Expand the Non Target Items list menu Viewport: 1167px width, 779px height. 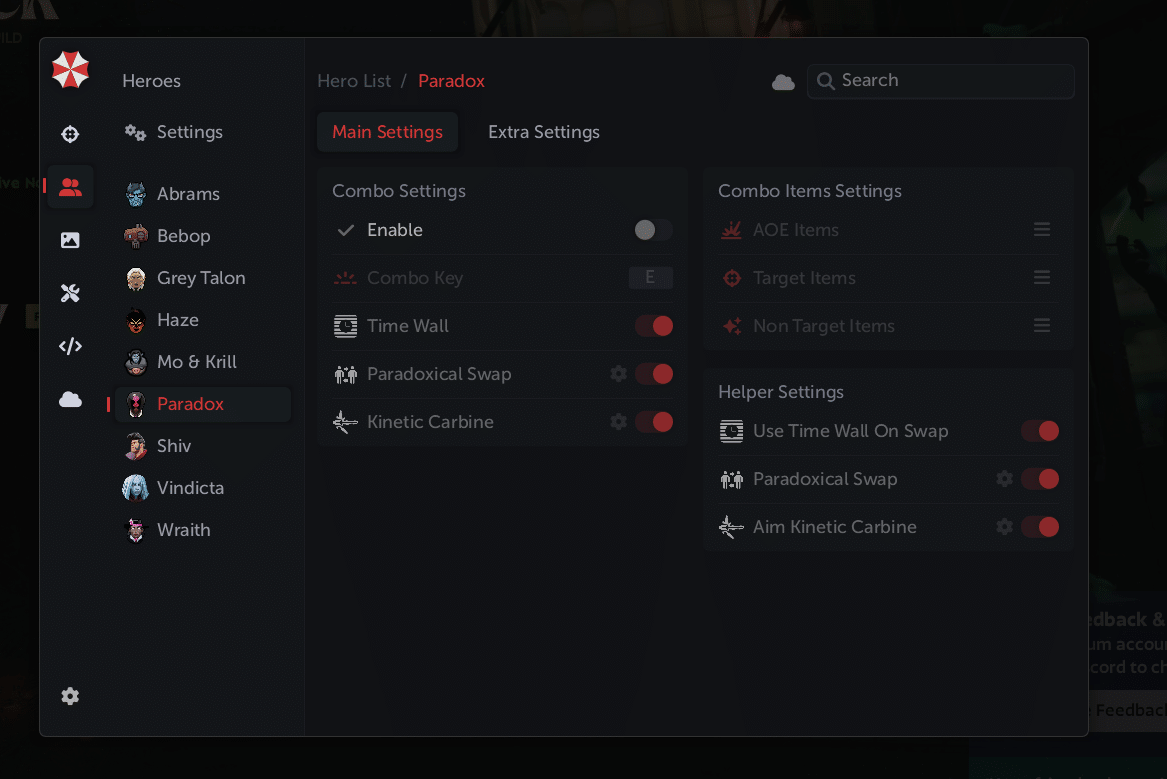1042,326
